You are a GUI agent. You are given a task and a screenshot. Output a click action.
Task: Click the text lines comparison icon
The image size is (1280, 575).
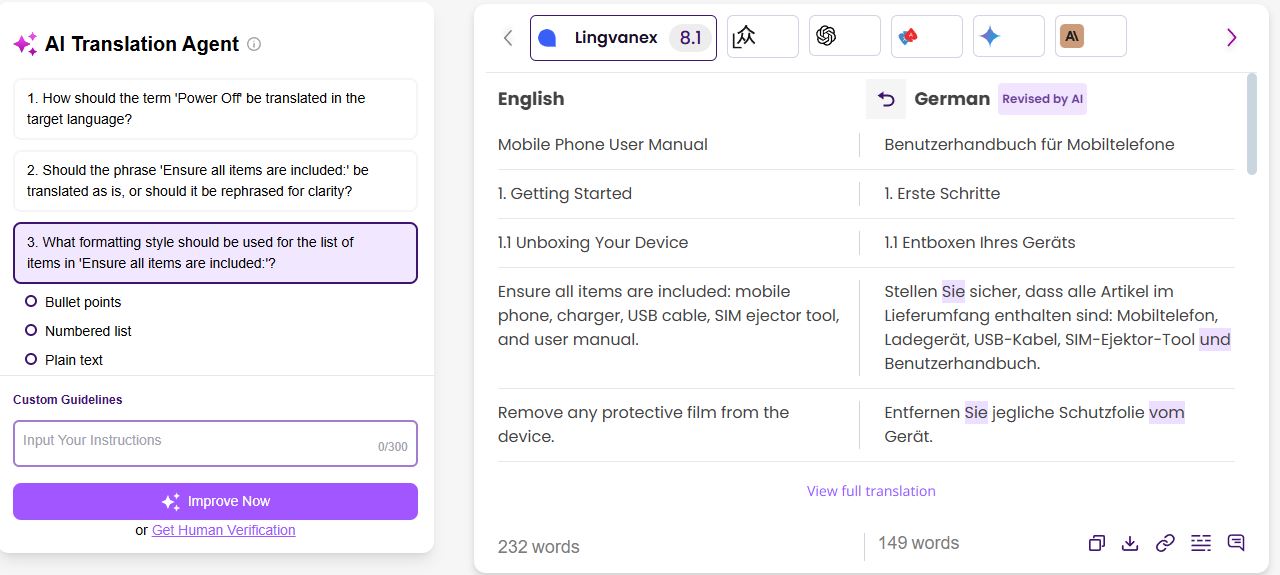(x=1200, y=543)
